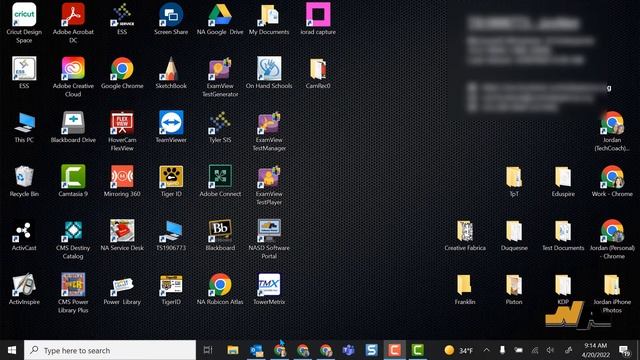Open CMS Power Library Plus shortcut
The width and height of the screenshot is (640, 360).
(x=73, y=293)
